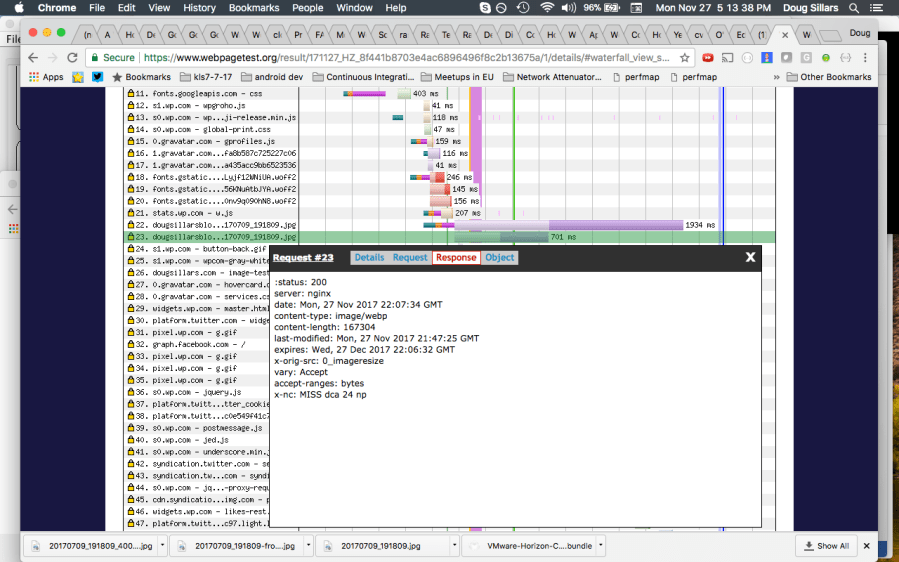Click the browser back arrow
Screen dimensions: 899x562
(x=33, y=58)
